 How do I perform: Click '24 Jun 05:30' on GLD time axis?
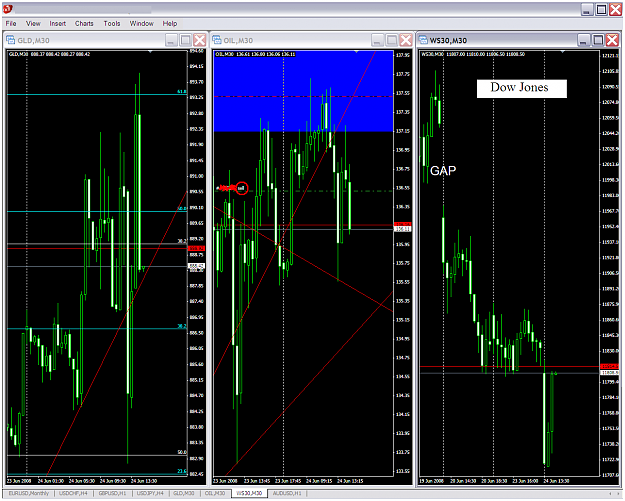(82, 481)
